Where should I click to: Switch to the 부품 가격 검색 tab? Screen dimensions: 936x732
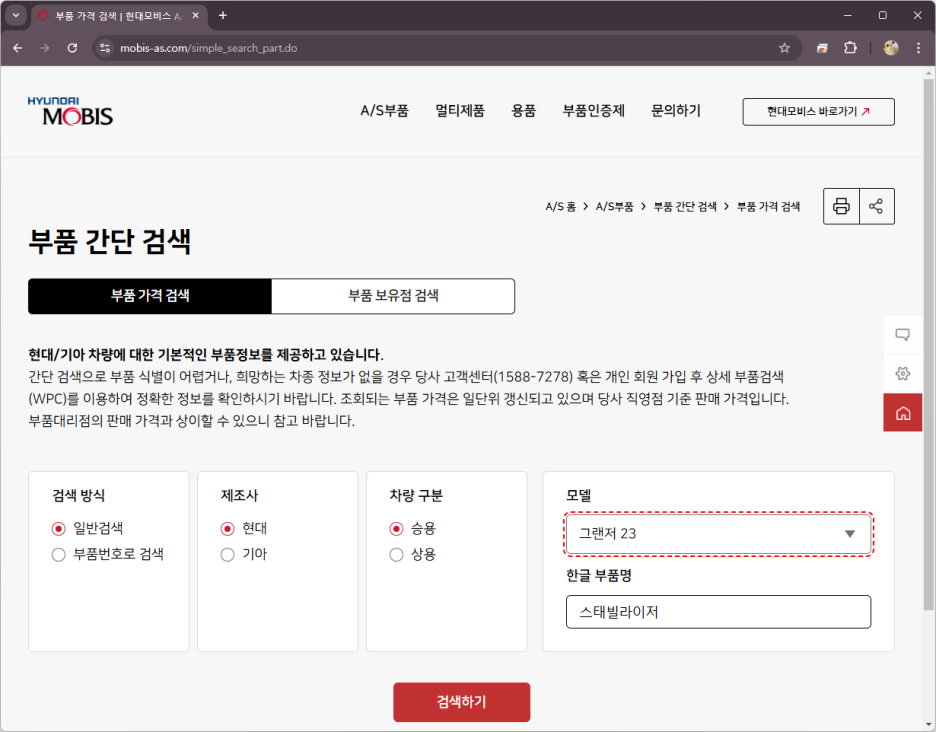(x=150, y=296)
